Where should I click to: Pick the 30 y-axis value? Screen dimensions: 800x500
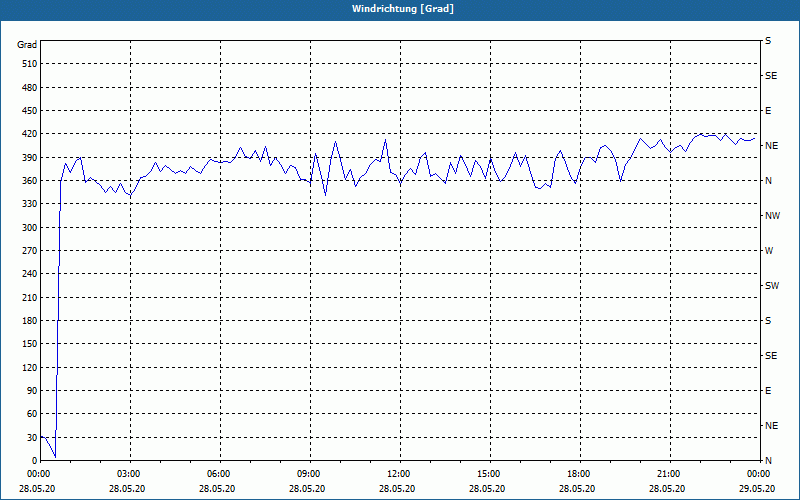(x=32, y=437)
